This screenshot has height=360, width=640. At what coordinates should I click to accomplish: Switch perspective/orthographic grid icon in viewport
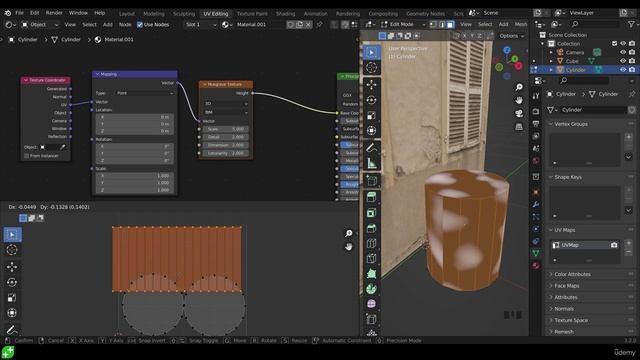point(519,127)
